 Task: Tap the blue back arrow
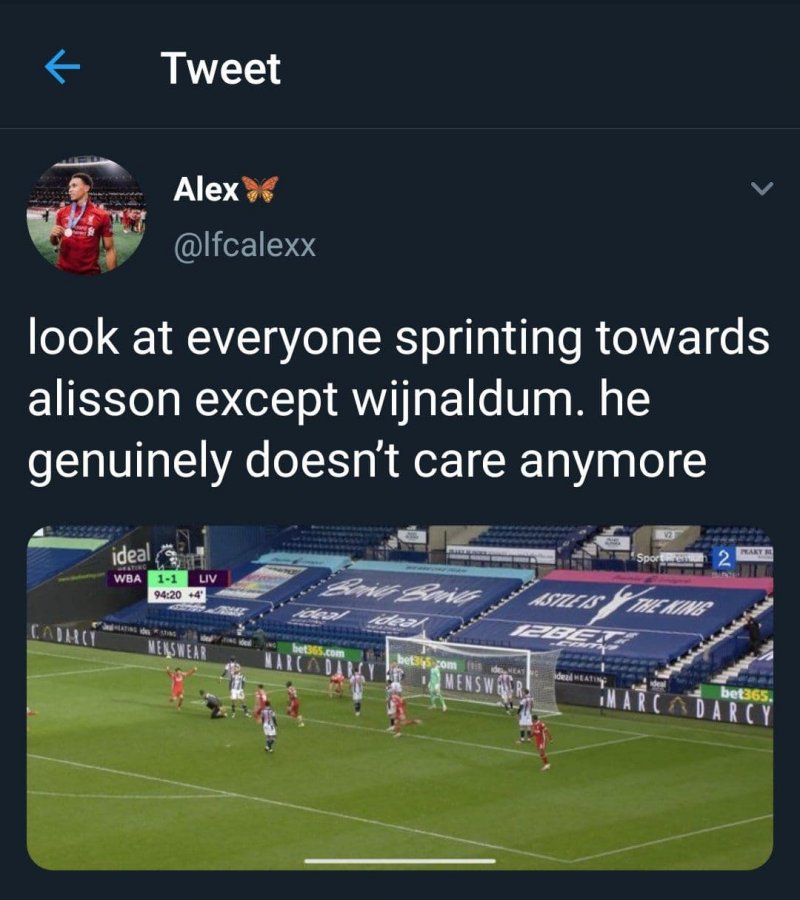pos(62,67)
